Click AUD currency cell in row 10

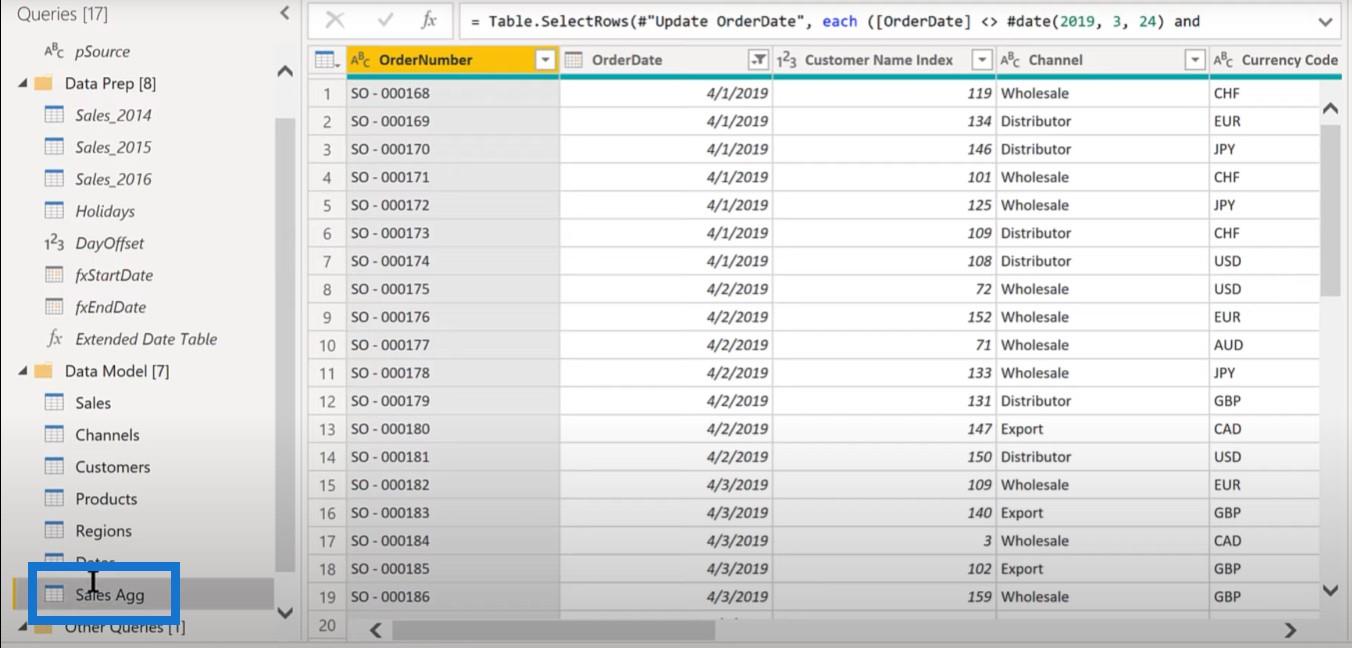1265,345
